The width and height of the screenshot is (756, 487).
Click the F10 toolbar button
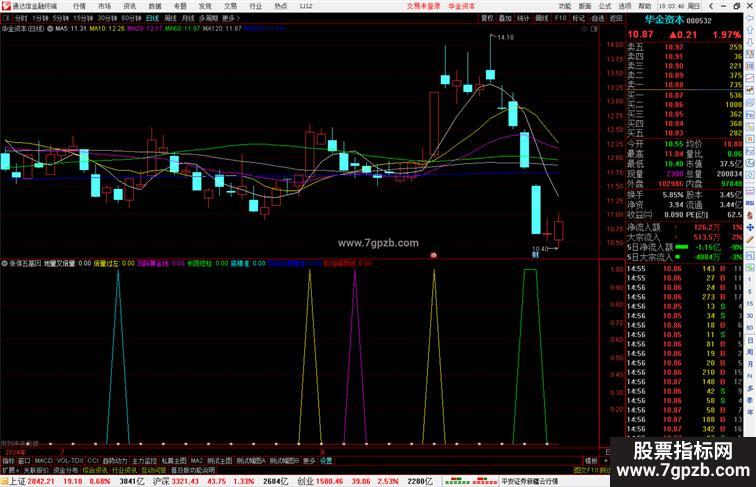pos(560,18)
